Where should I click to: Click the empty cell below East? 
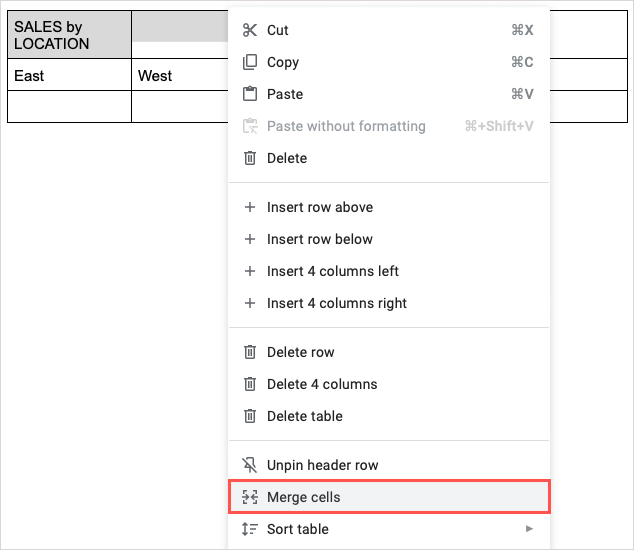click(x=69, y=107)
